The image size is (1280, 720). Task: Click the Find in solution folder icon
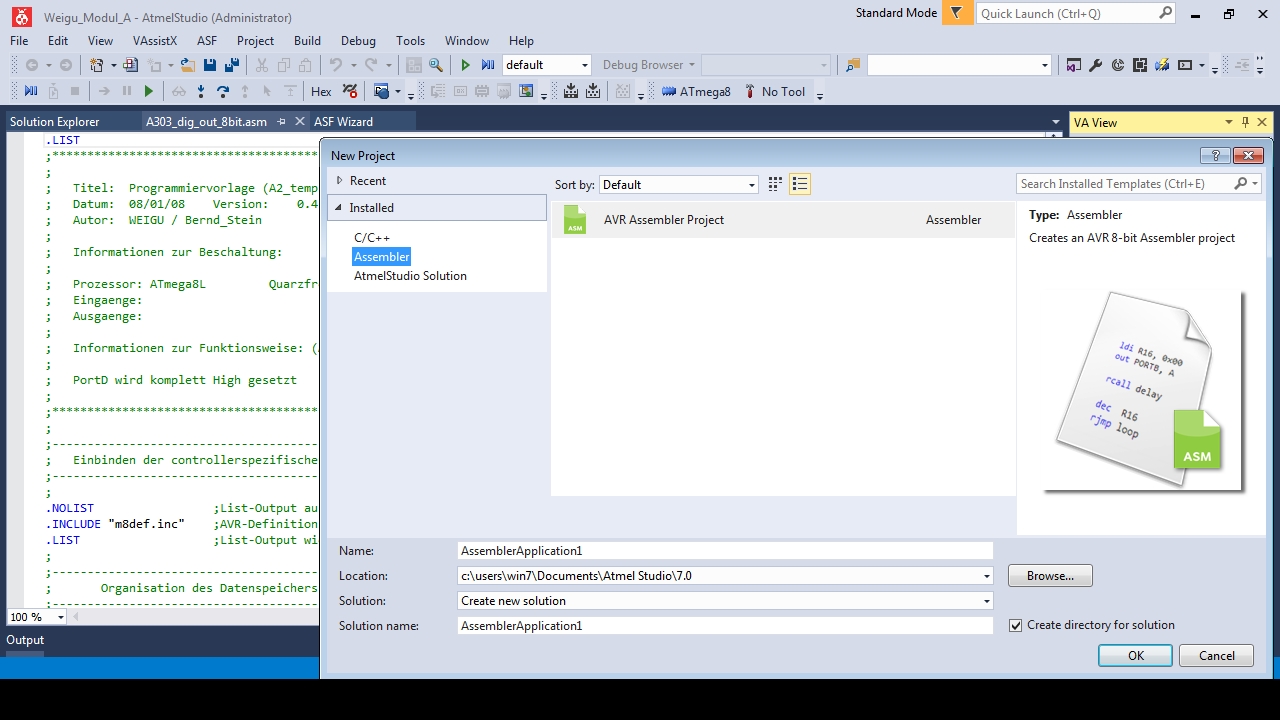click(x=853, y=65)
